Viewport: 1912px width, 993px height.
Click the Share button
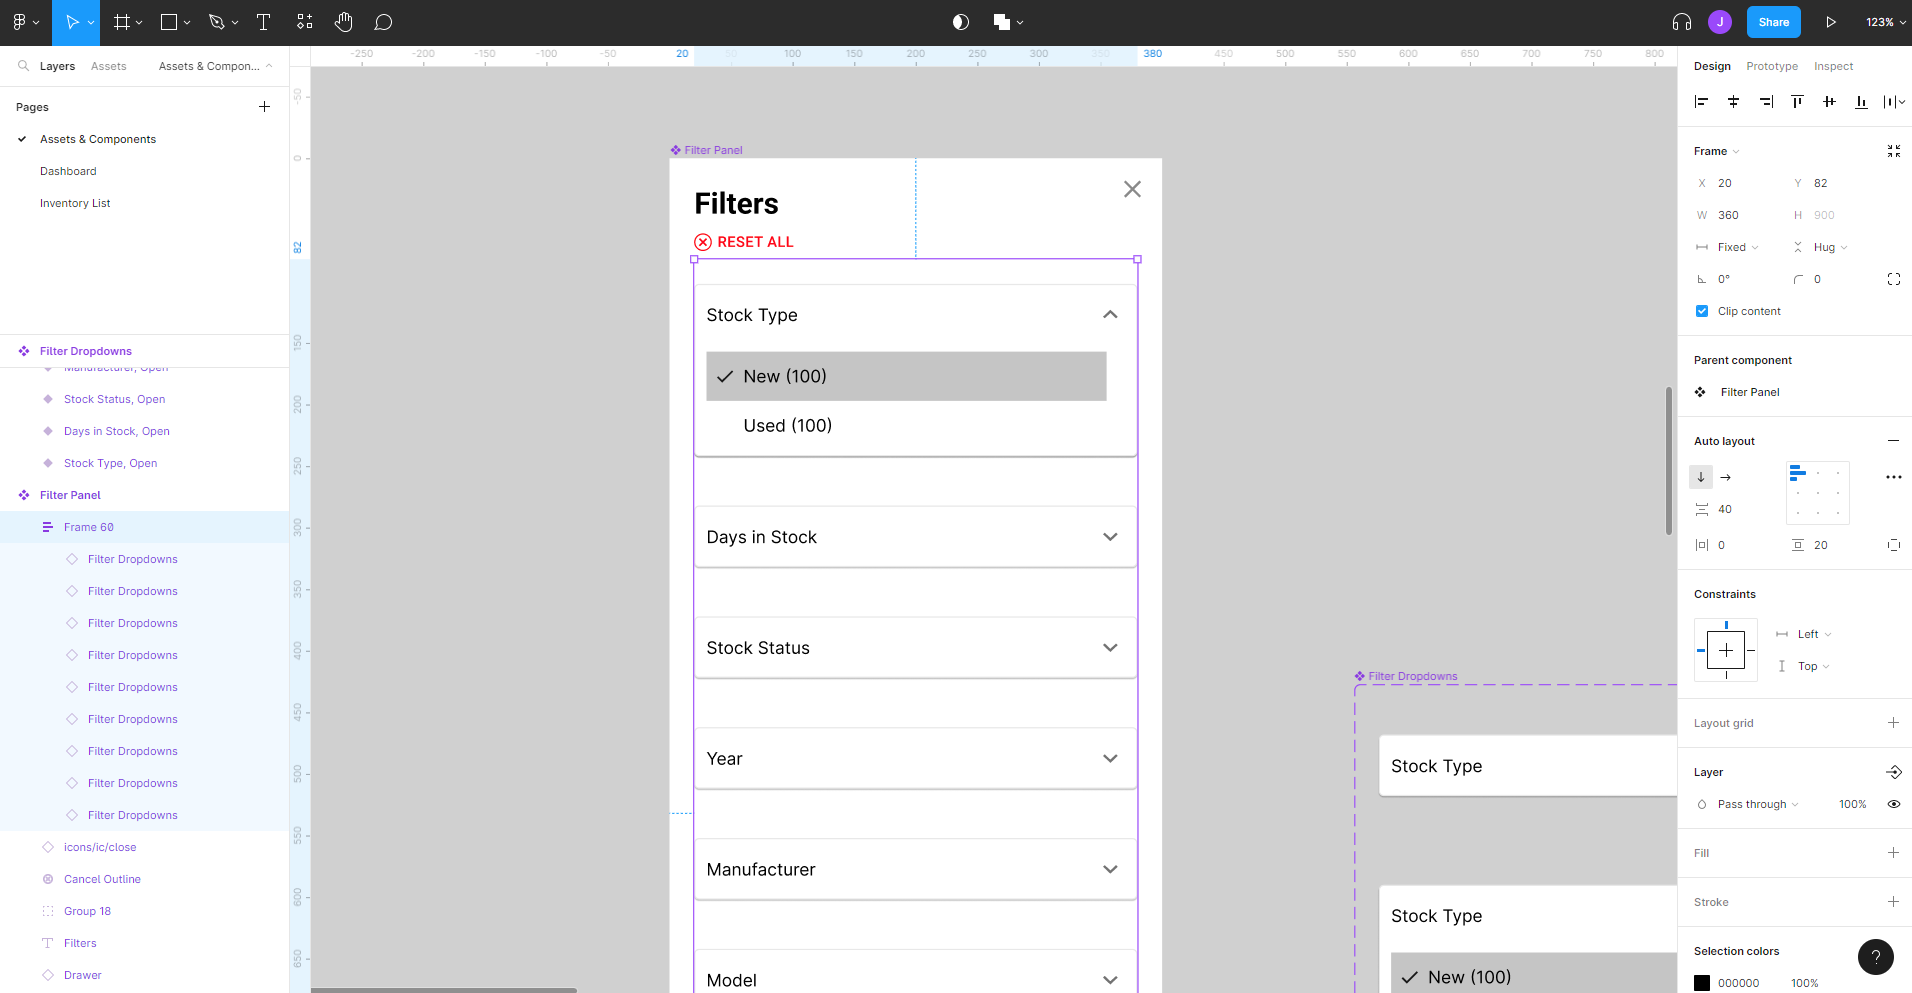click(1773, 22)
